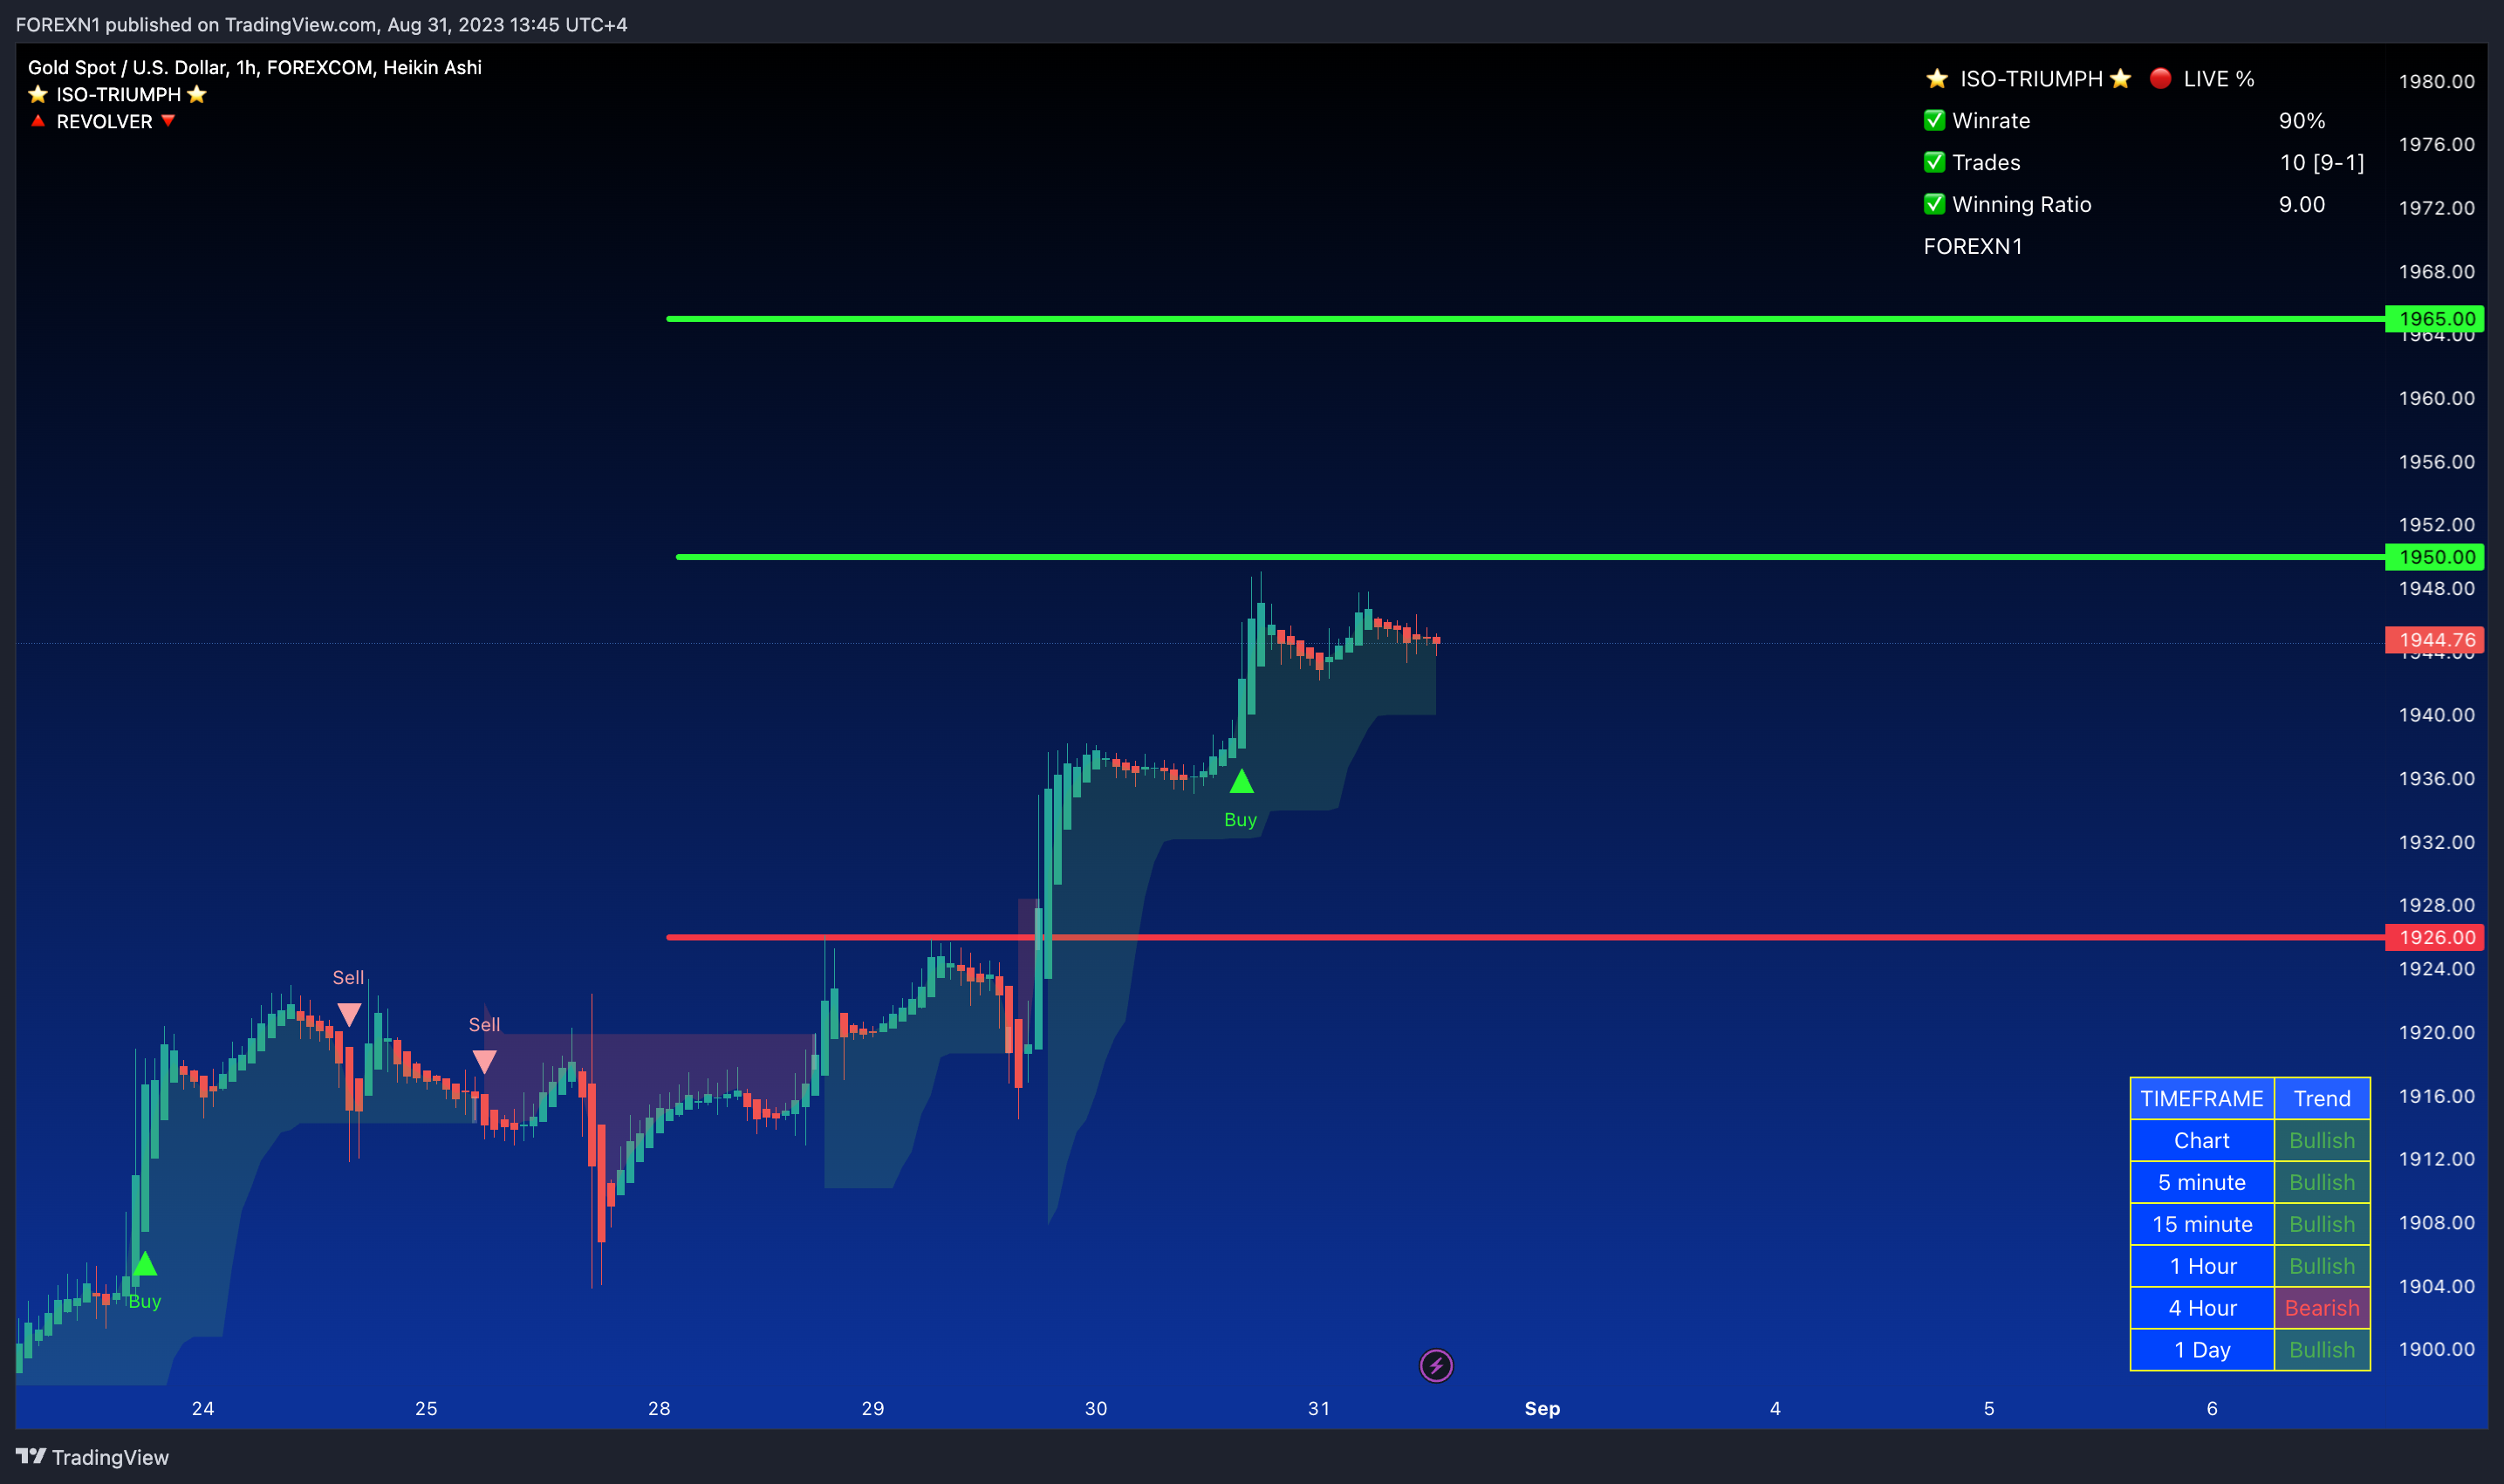Click the green checkmark beside Winrate

(x=1935, y=120)
